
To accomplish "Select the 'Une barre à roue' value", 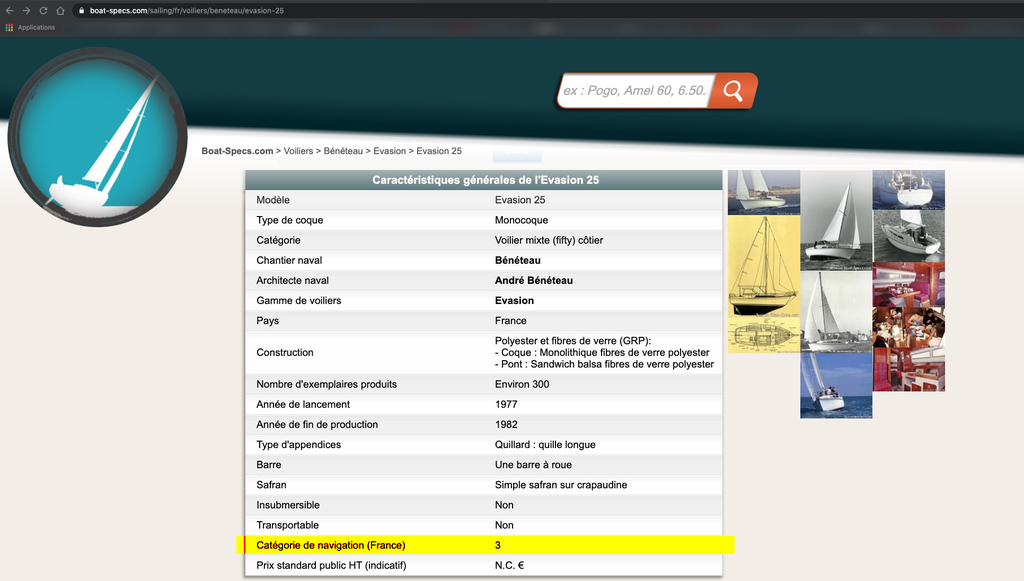I will coord(533,465).
